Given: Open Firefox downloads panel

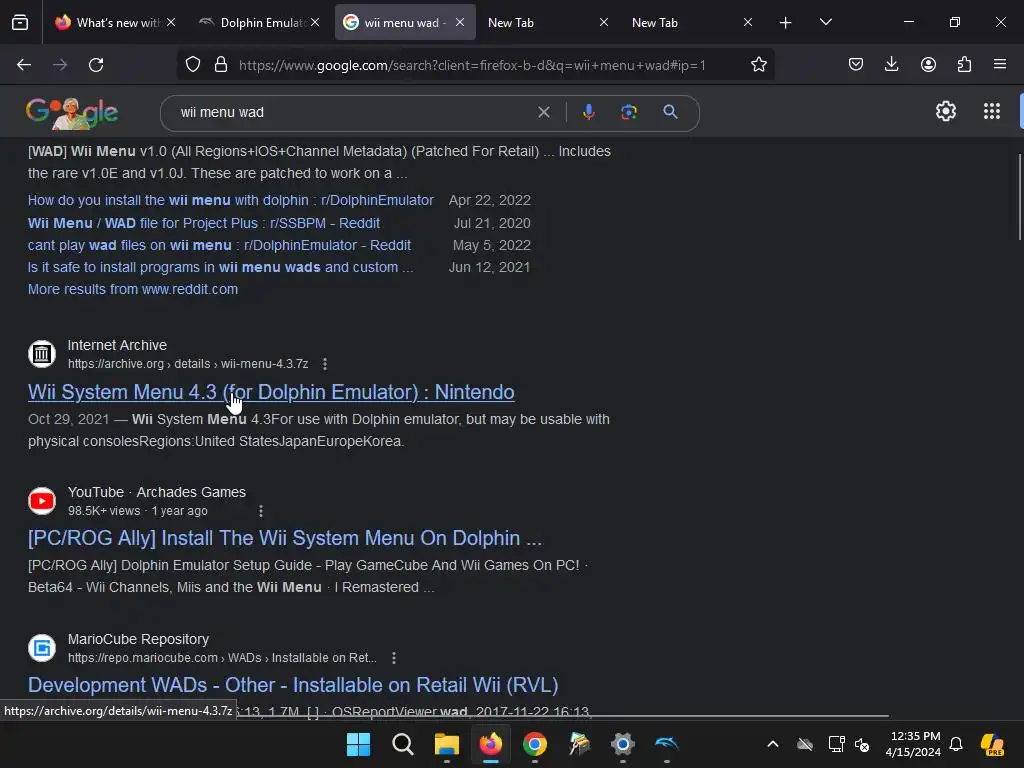Looking at the screenshot, I should [891, 65].
